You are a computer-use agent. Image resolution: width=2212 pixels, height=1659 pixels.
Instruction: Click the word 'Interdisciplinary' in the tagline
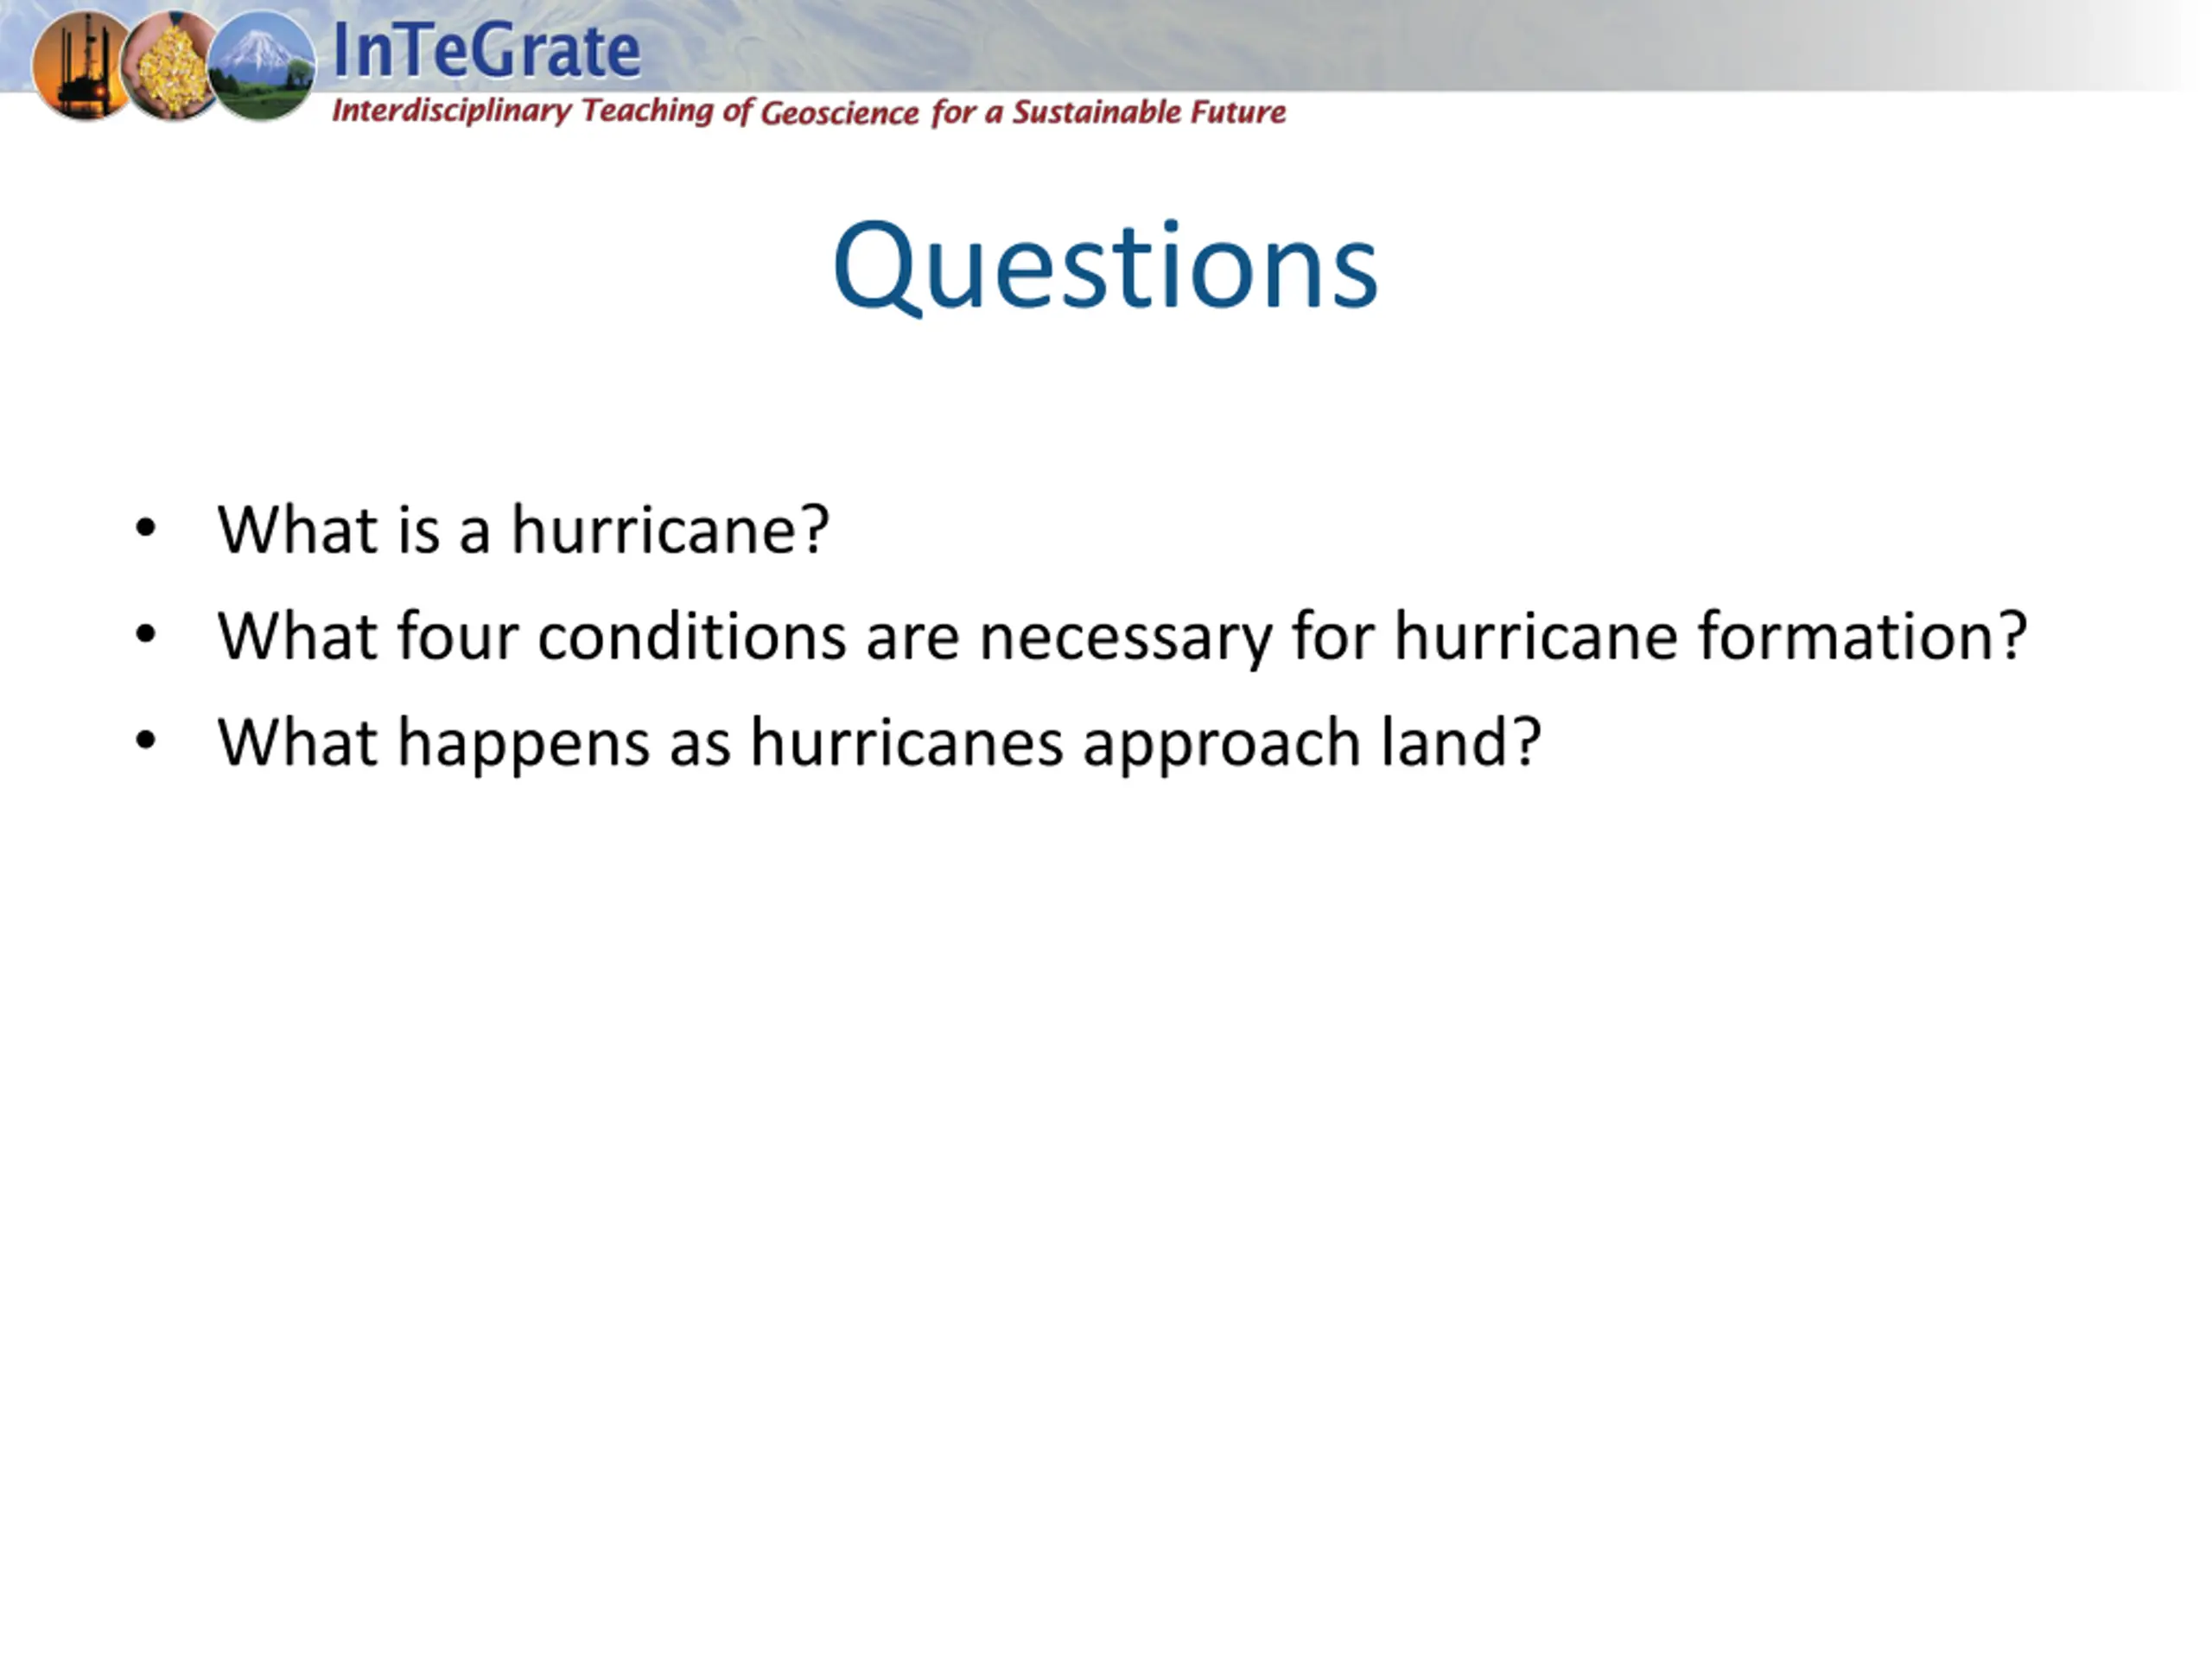coord(451,111)
